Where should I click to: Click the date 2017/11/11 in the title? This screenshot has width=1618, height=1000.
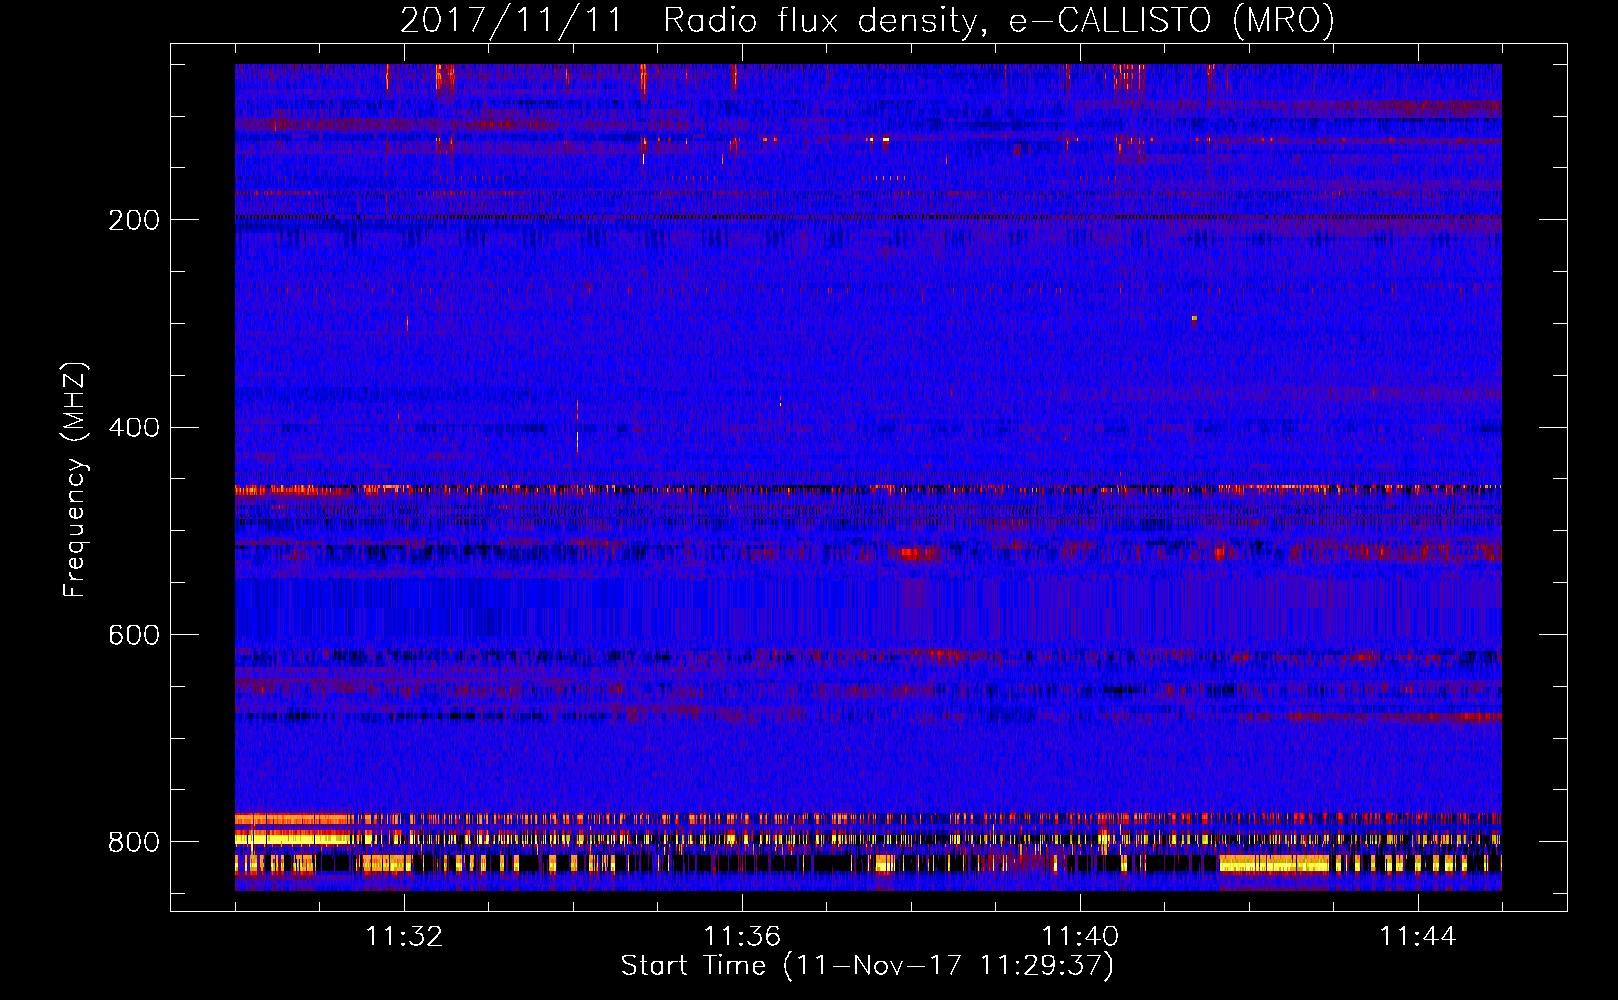pyautogui.click(x=511, y=20)
